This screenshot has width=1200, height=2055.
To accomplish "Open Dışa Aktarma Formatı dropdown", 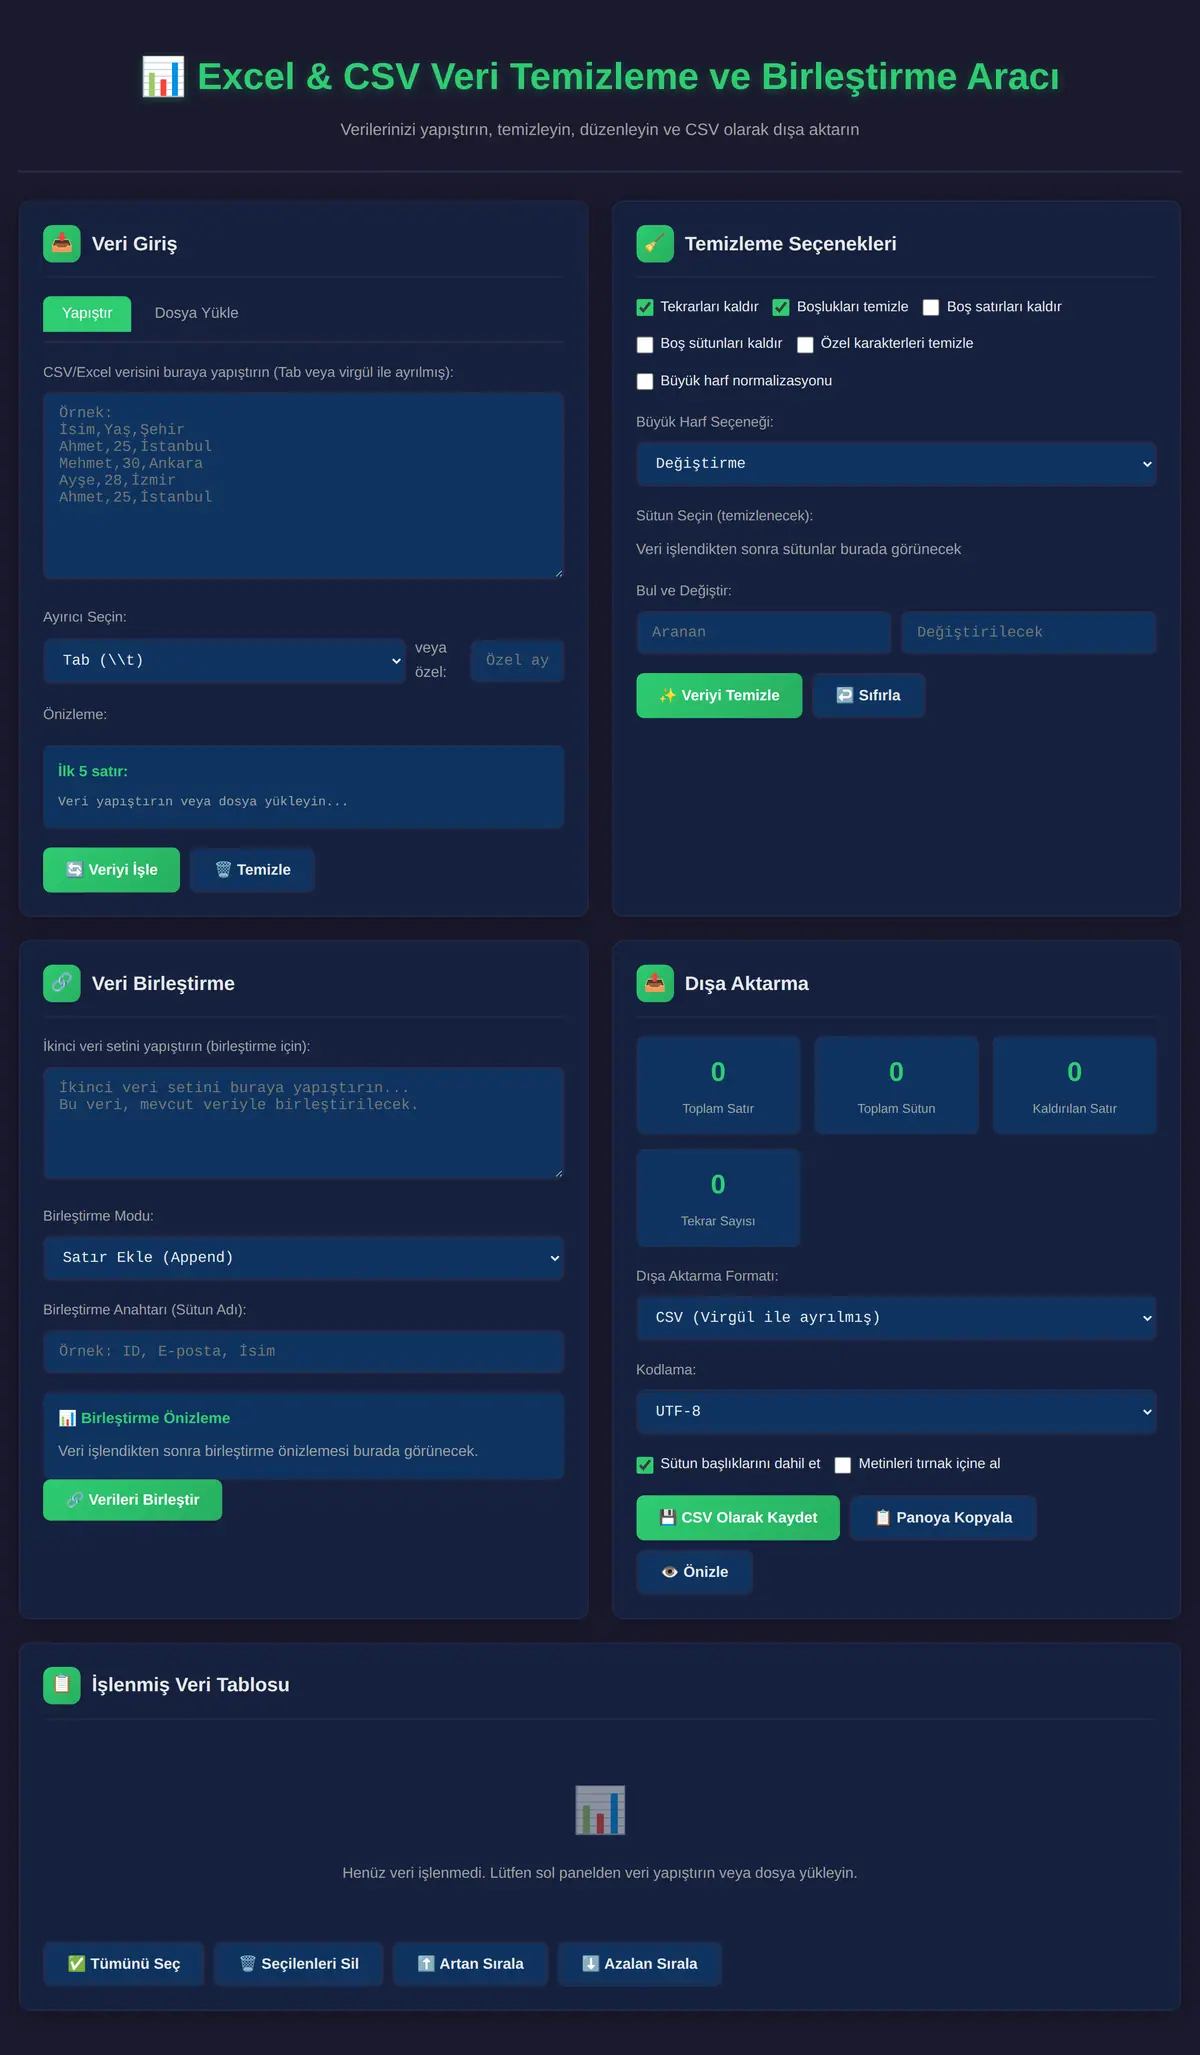I will (896, 1318).
